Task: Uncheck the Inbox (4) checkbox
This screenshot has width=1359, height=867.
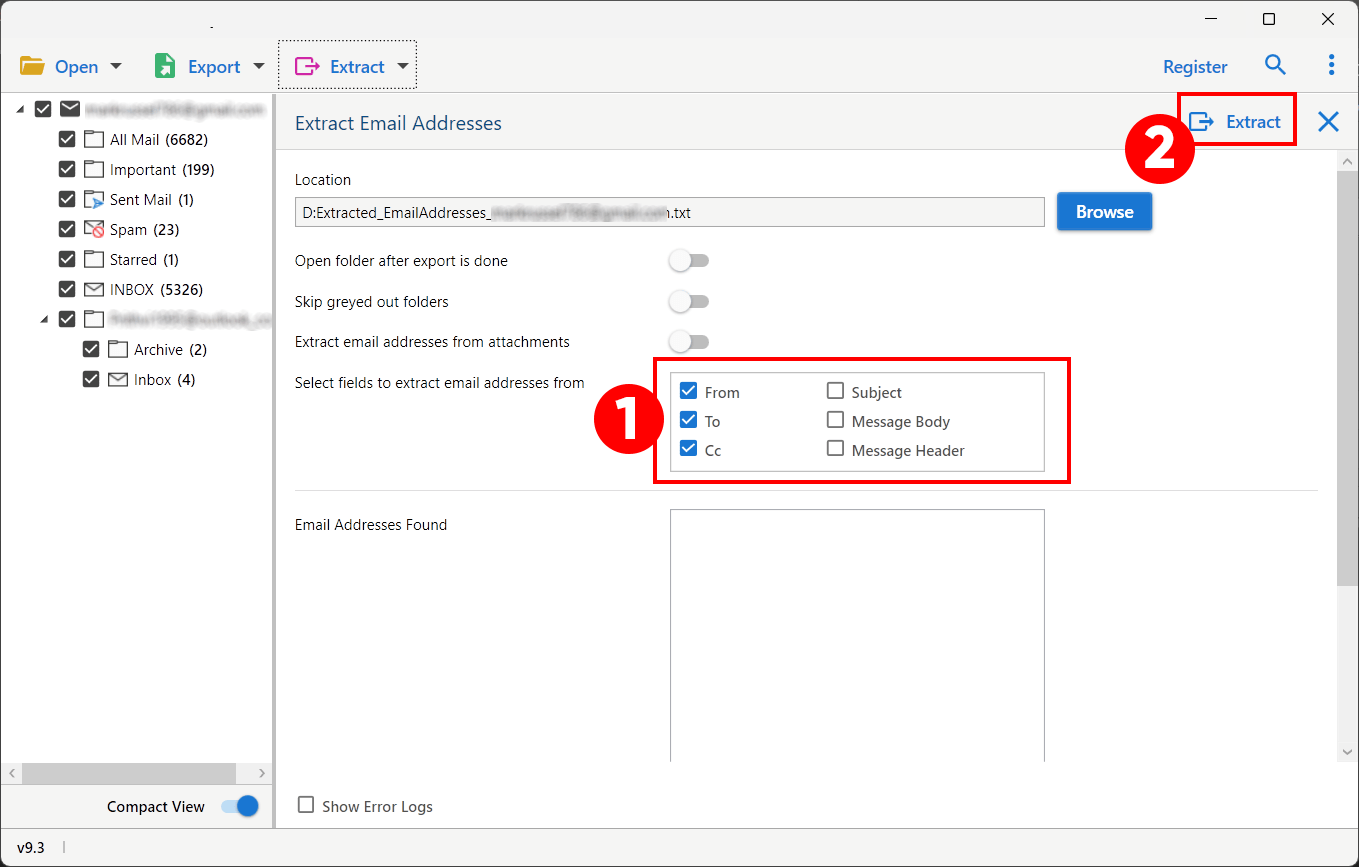Action: 91,379
